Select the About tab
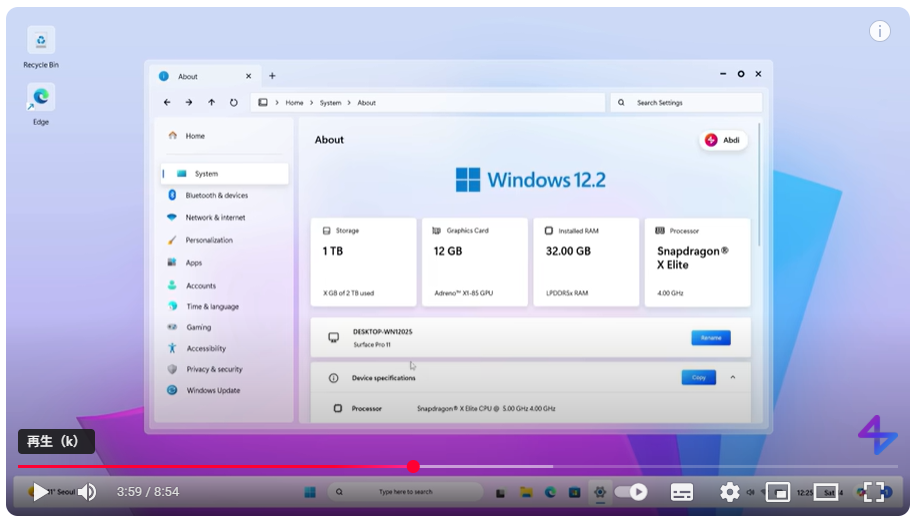 (x=206, y=76)
